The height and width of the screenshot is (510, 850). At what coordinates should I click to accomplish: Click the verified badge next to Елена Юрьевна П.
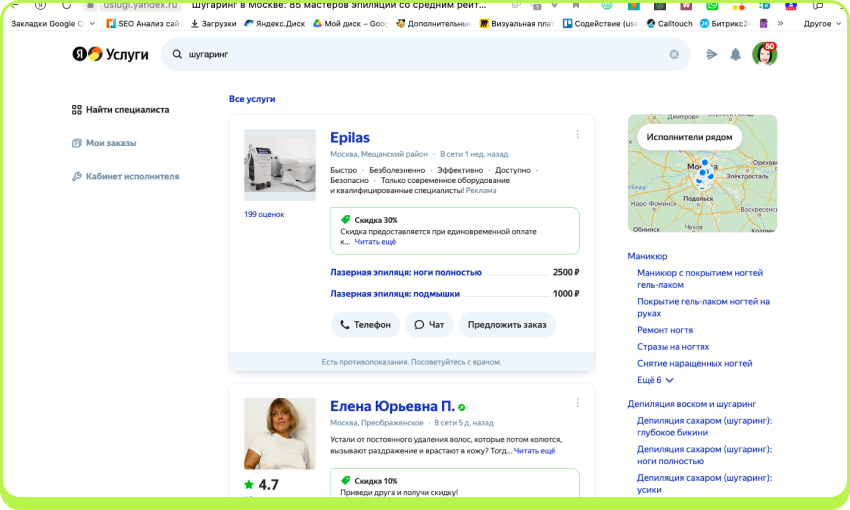tap(461, 407)
